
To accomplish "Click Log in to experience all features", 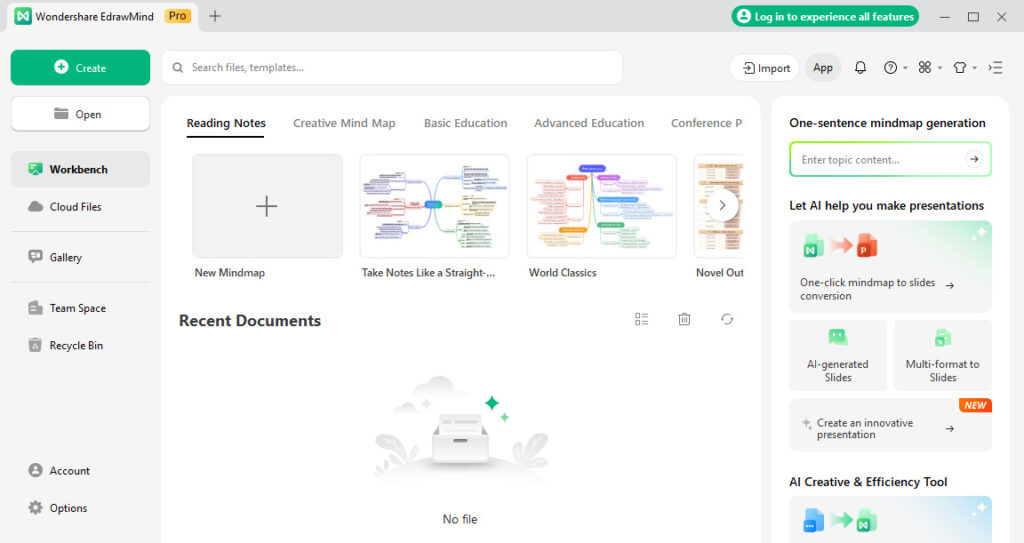I will 825,16.
